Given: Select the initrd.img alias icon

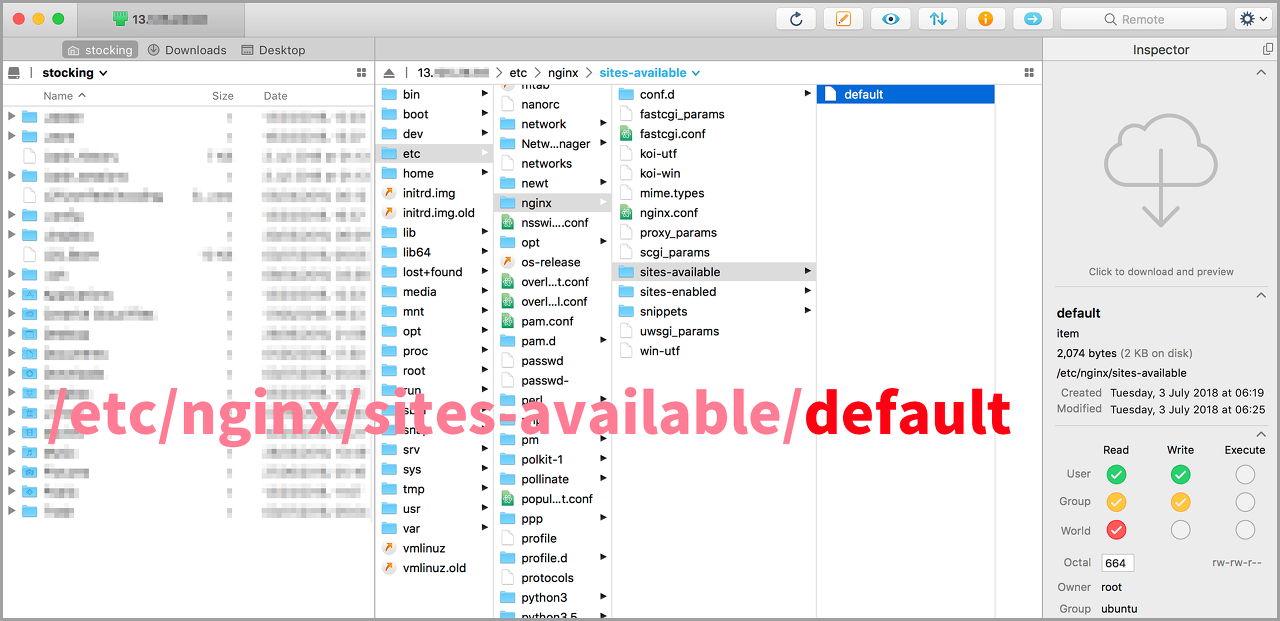Looking at the screenshot, I should coord(390,193).
